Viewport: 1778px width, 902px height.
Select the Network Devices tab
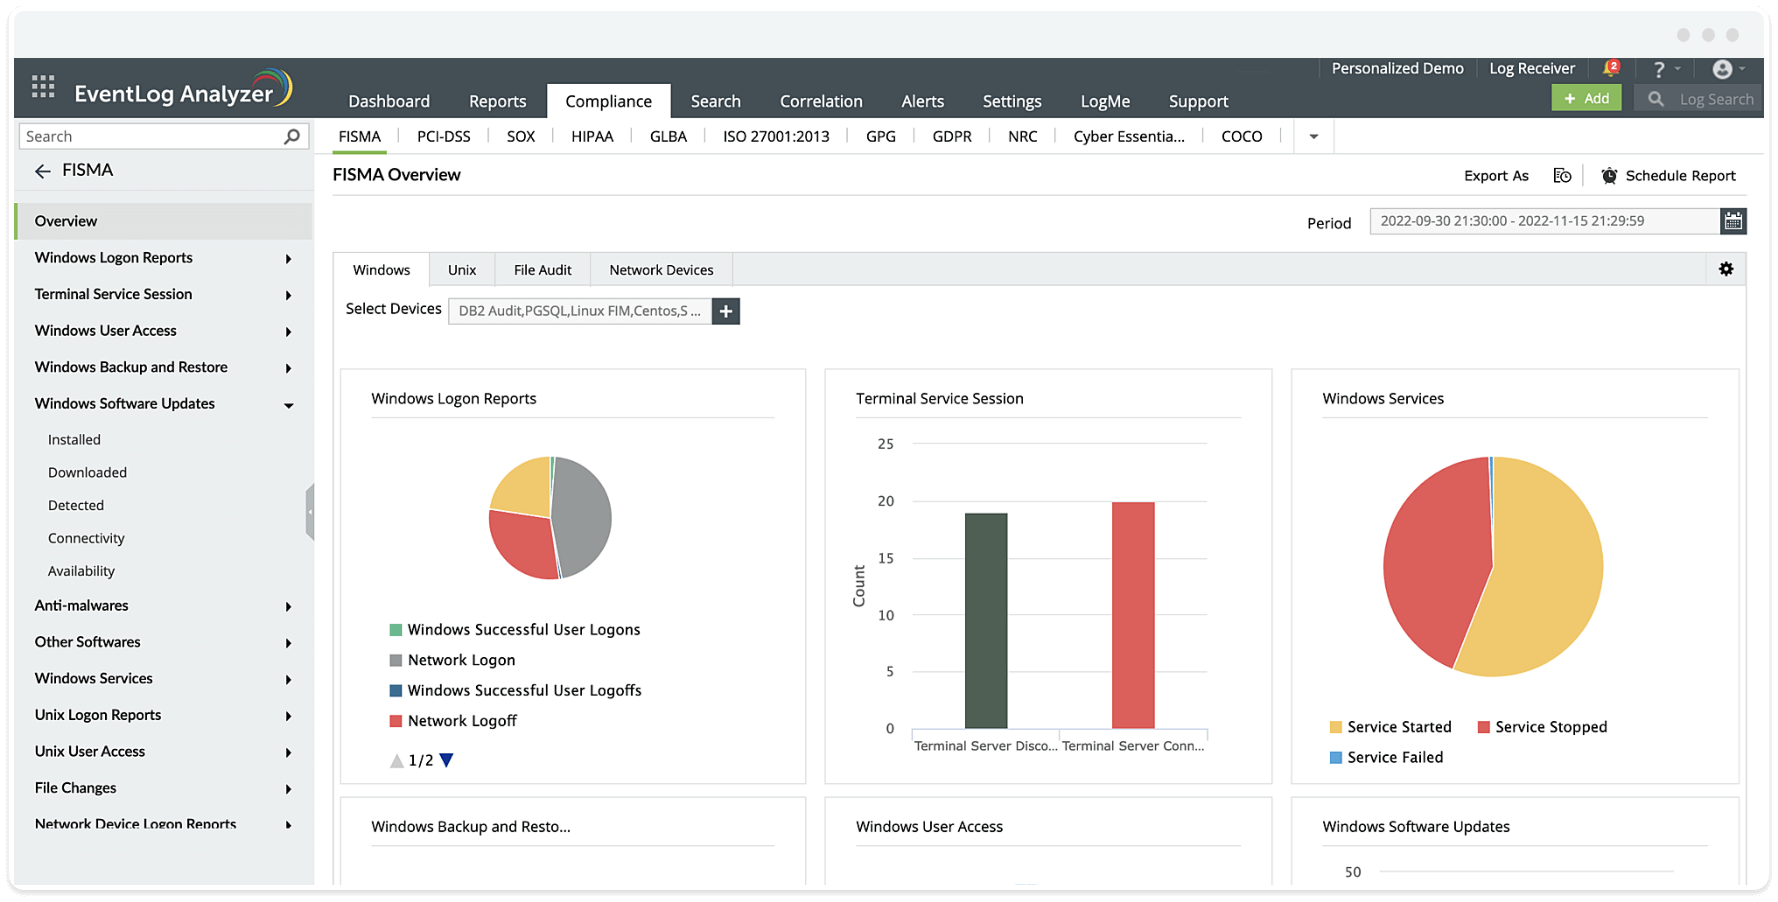[x=661, y=270]
